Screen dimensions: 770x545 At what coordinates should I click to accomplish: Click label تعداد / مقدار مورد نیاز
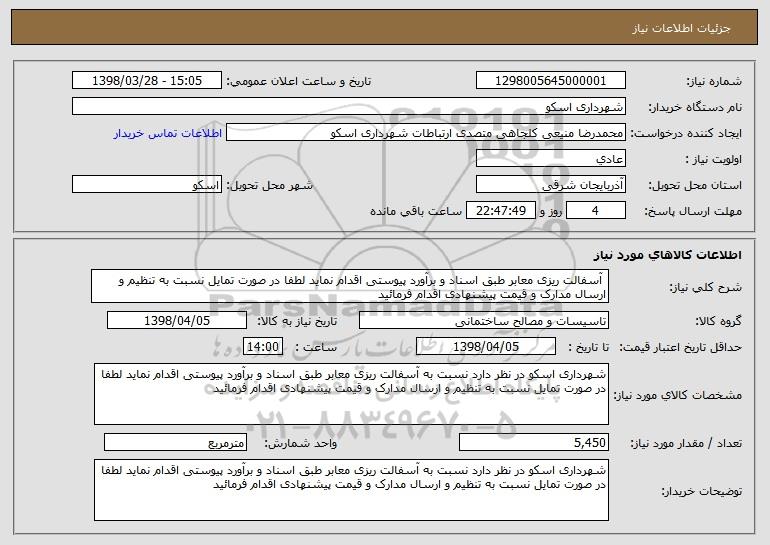[x=686, y=444]
